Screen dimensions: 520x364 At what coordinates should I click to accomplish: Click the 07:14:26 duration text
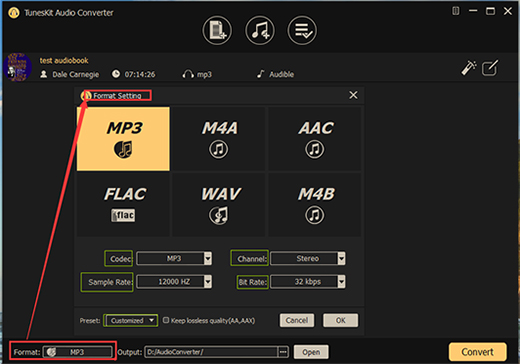(140, 74)
